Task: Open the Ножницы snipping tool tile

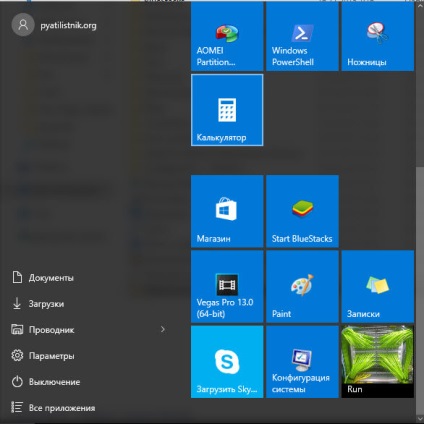Action: tap(378, 36)
